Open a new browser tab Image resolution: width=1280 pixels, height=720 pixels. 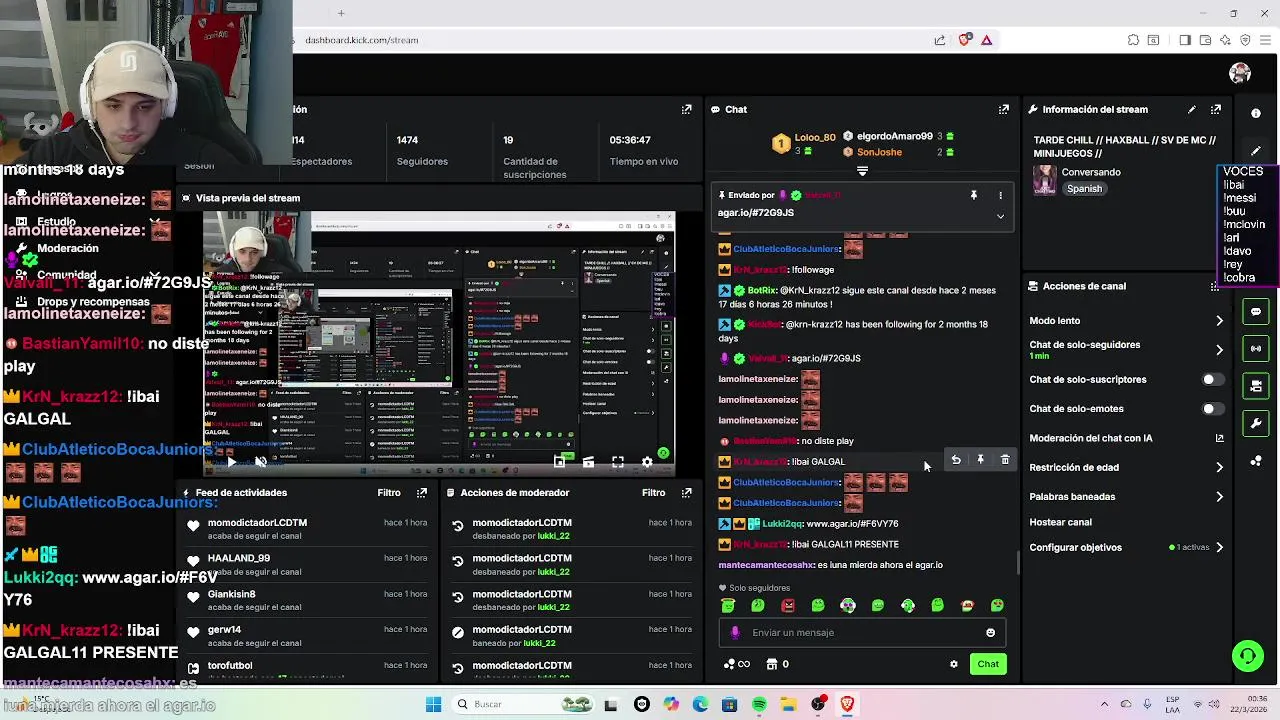(341, 13)
